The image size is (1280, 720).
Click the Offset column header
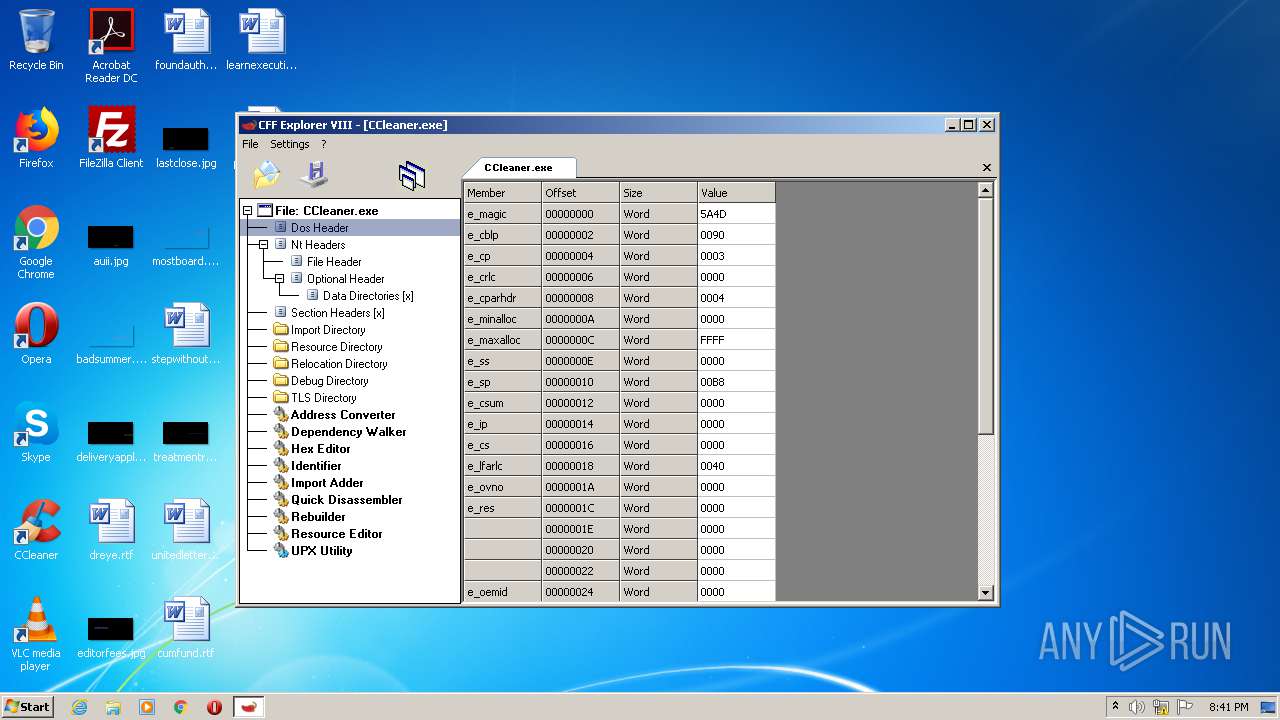tap(580, 192)
